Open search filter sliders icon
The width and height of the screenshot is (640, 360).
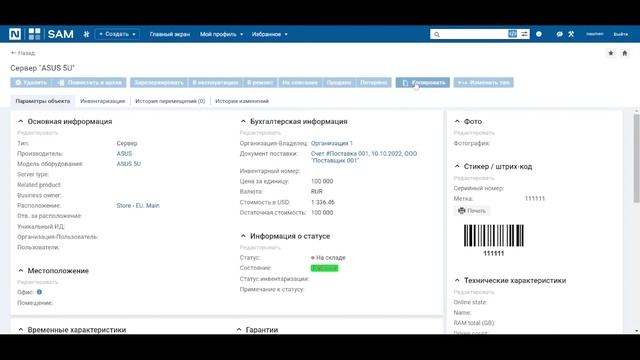pyautogui.click(x=524, y=34)
